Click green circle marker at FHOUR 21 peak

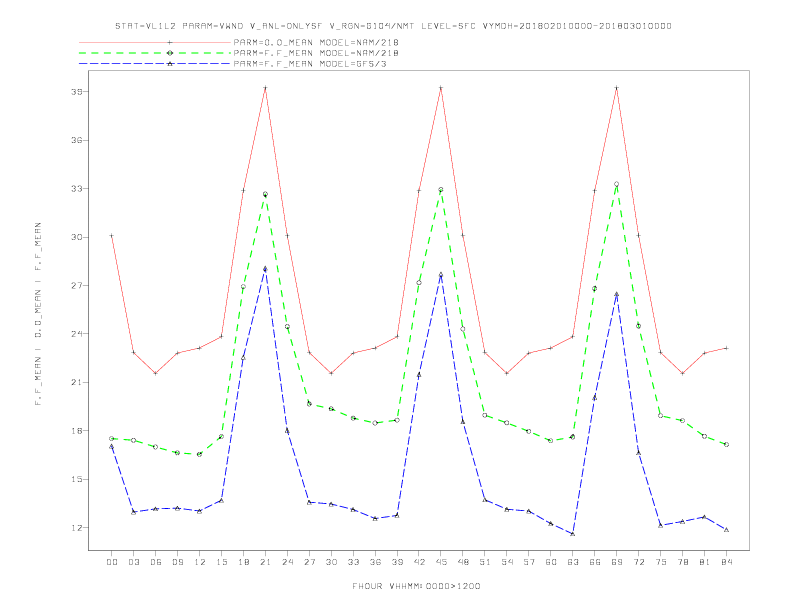265,194
